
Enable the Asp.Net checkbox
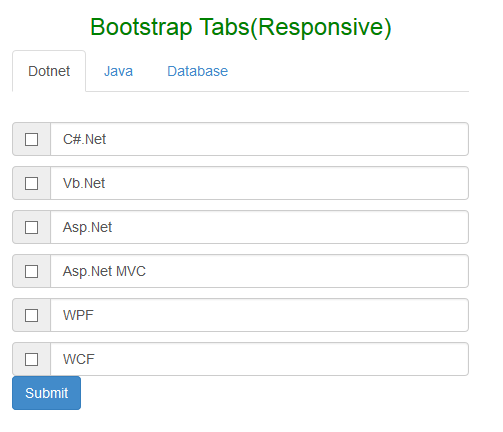[x=31, y=227]
